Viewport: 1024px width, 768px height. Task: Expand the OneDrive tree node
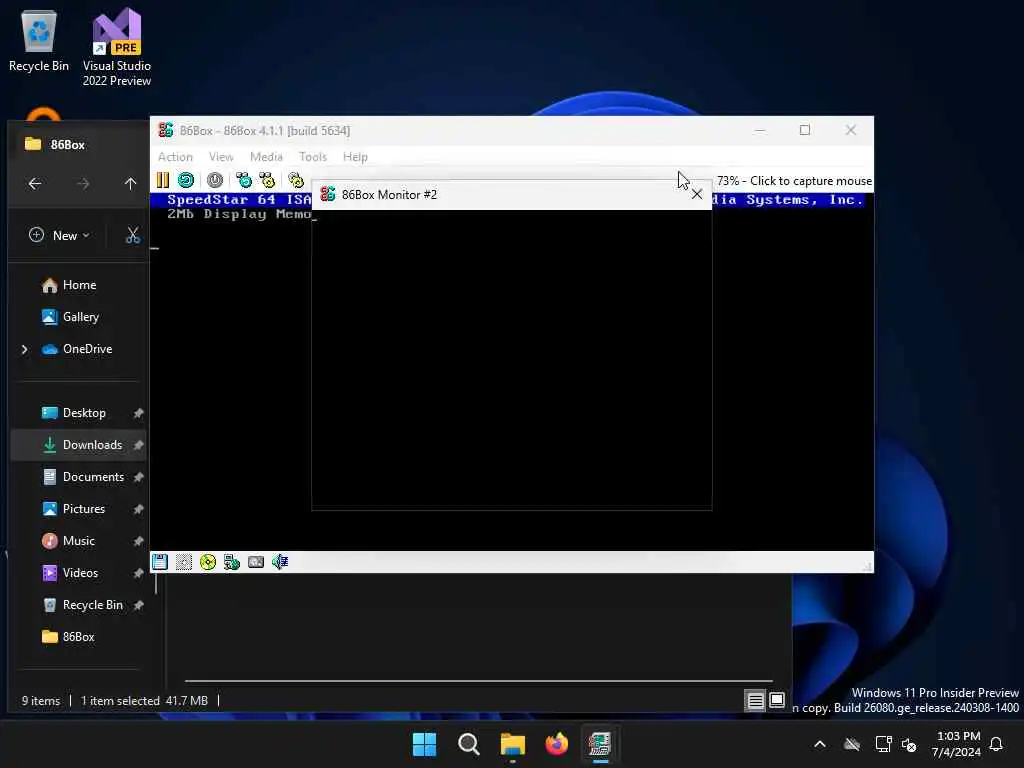tap(25, 349)
